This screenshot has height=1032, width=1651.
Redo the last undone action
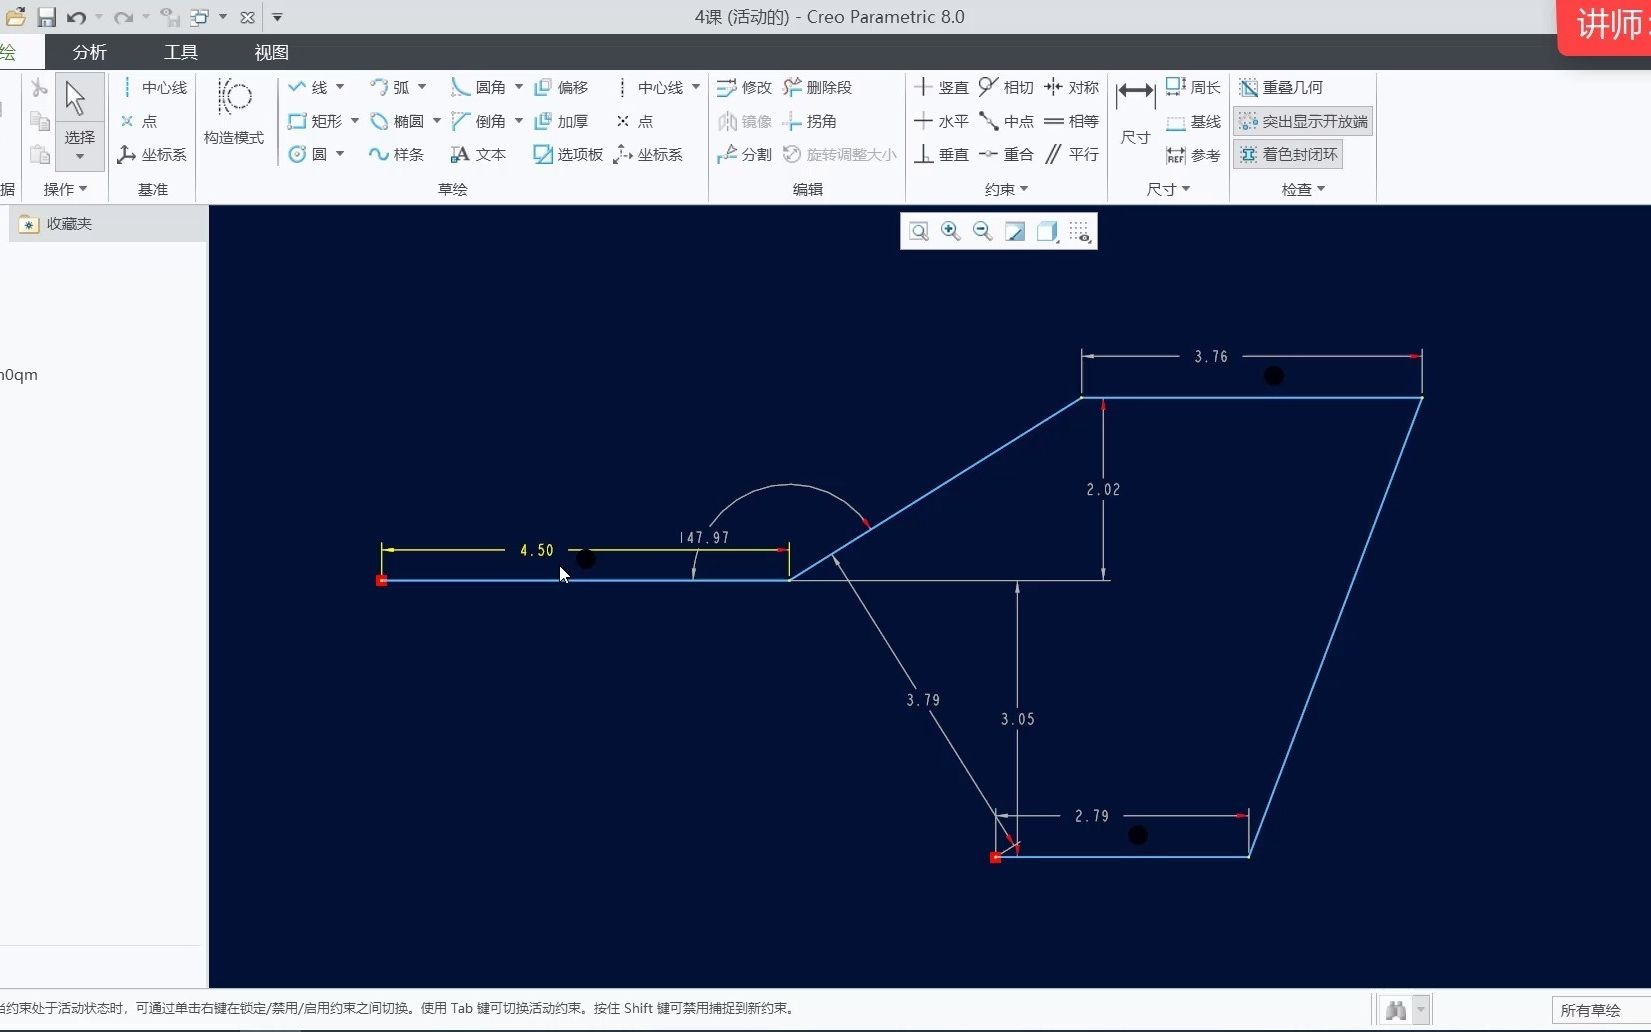coord(123,17)
